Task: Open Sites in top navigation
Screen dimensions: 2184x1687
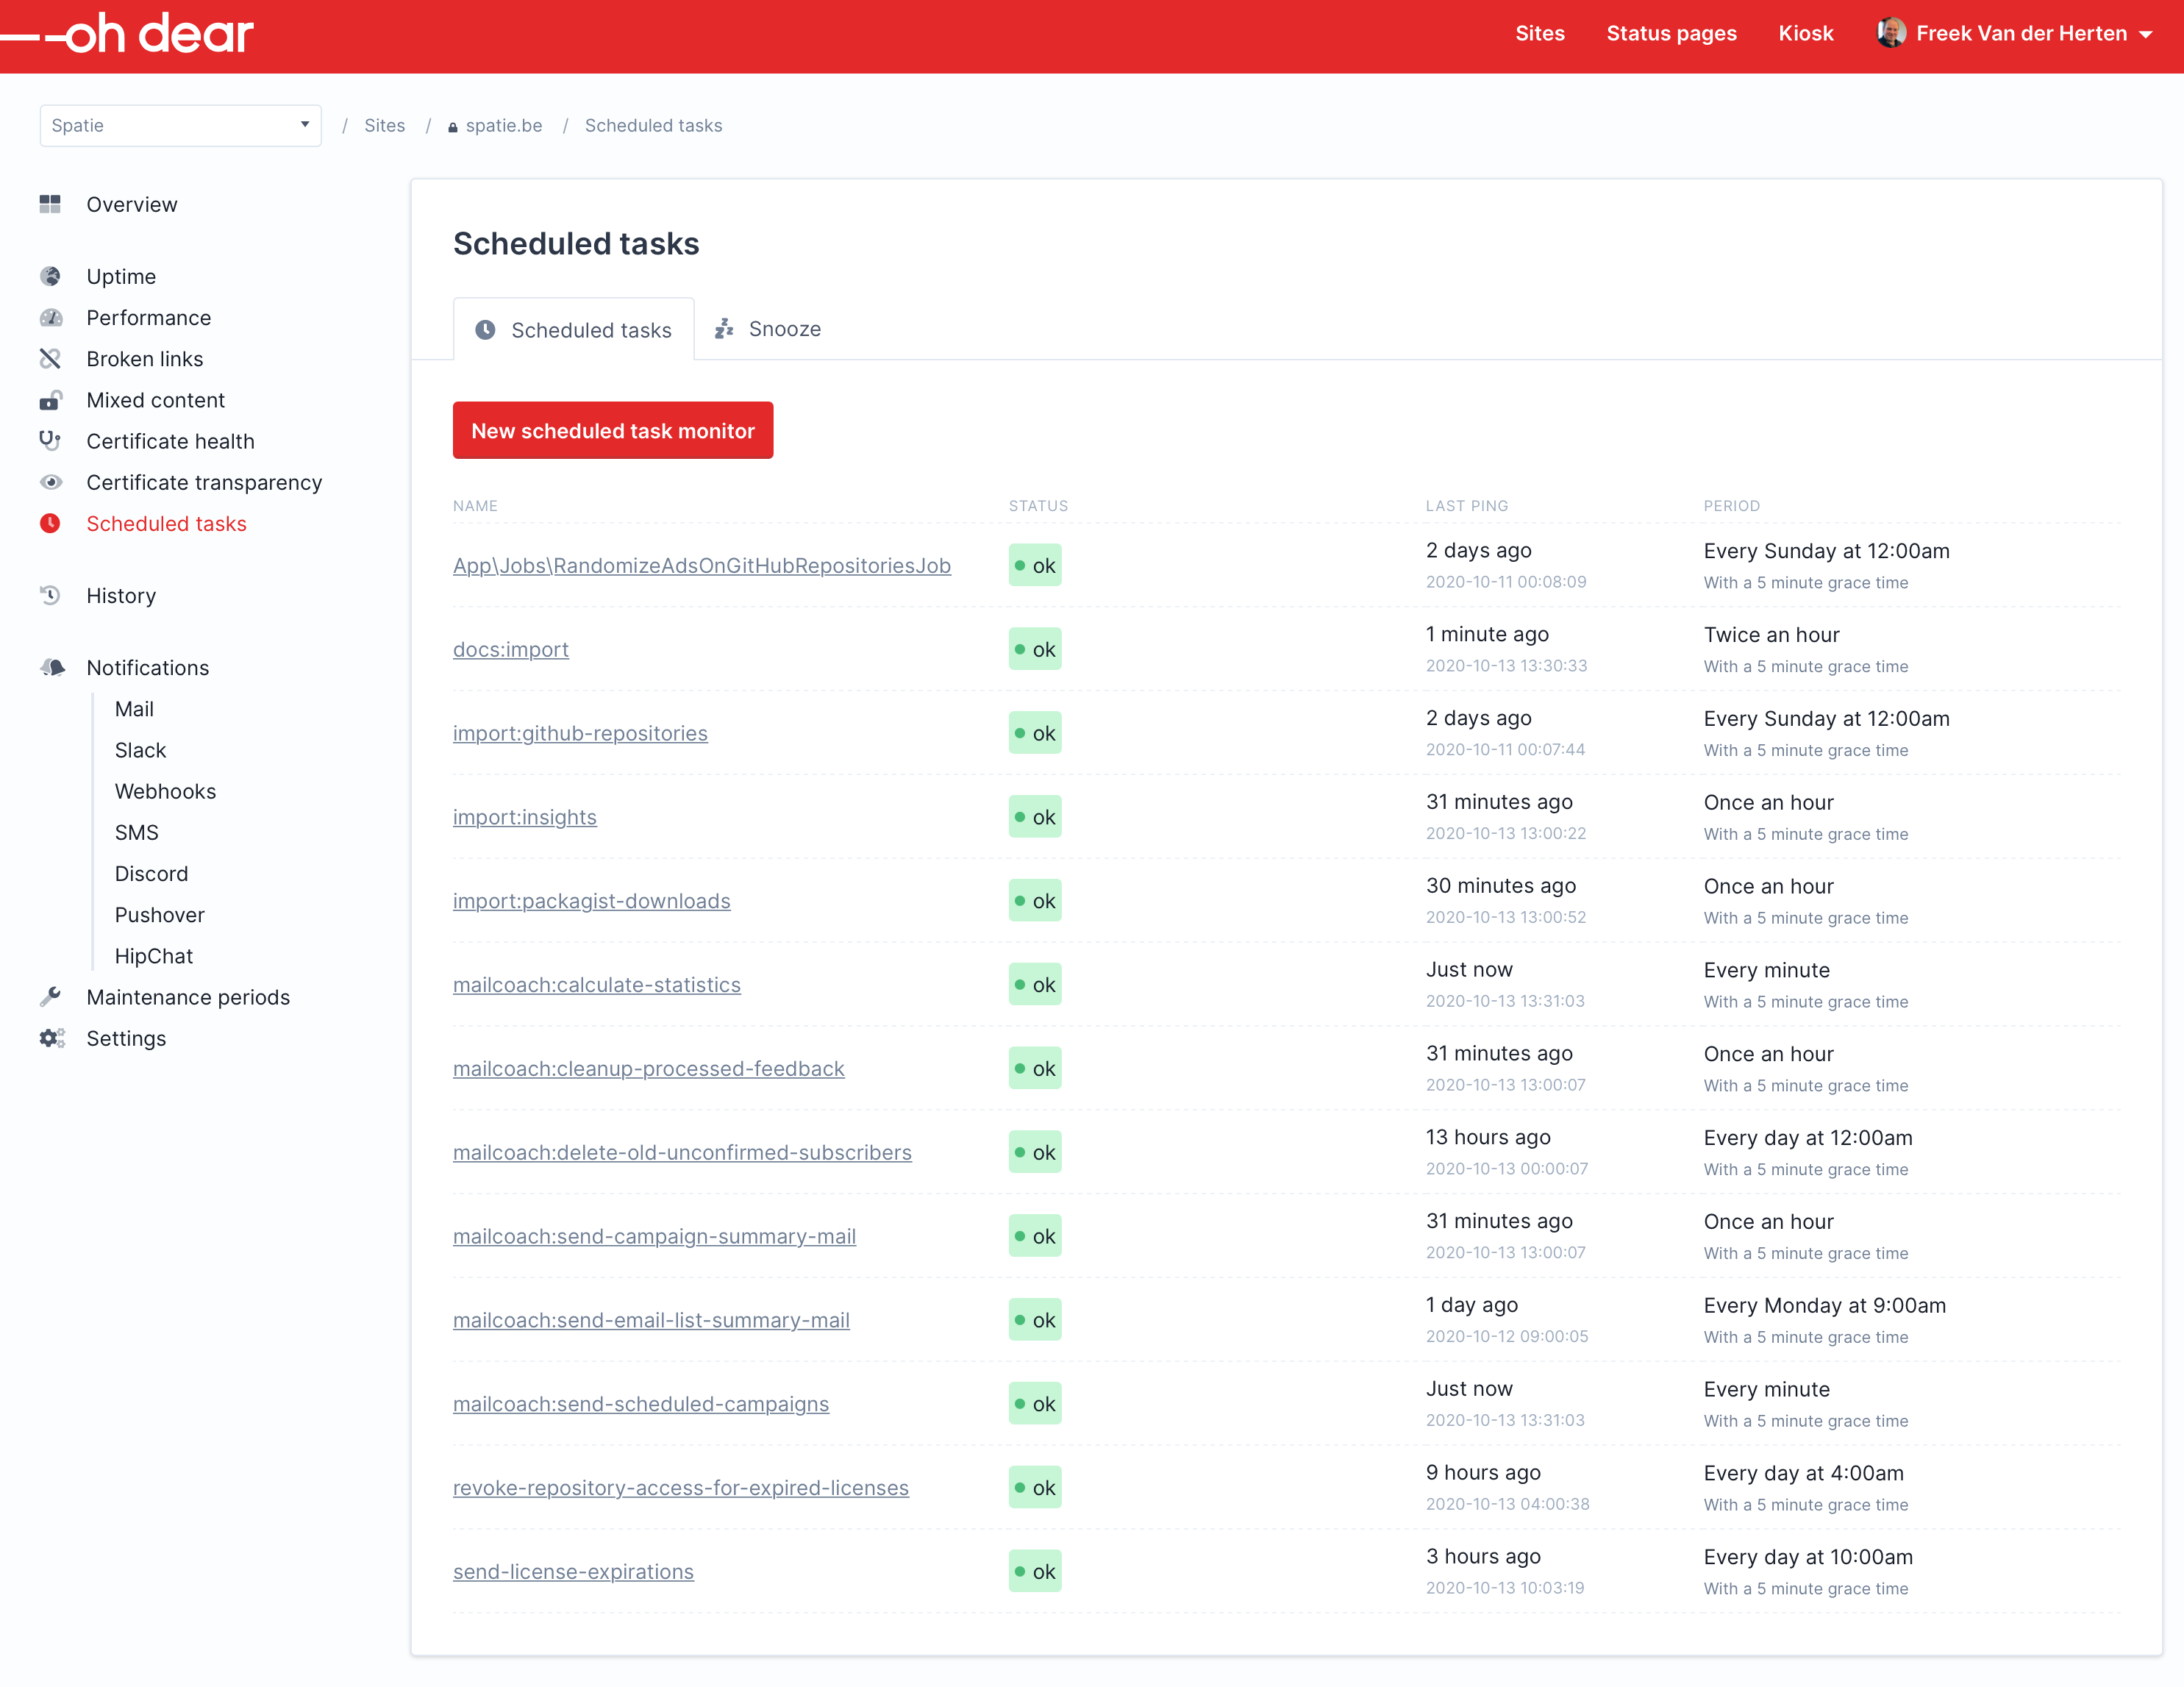Action: click(1540, 33)
